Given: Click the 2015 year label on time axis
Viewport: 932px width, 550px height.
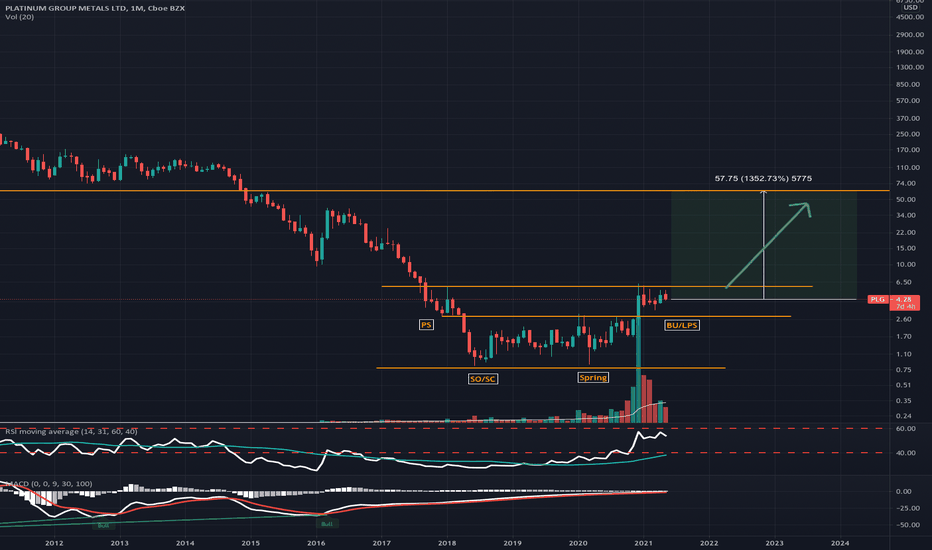Looking at the screenshot, I should (250, 543).
